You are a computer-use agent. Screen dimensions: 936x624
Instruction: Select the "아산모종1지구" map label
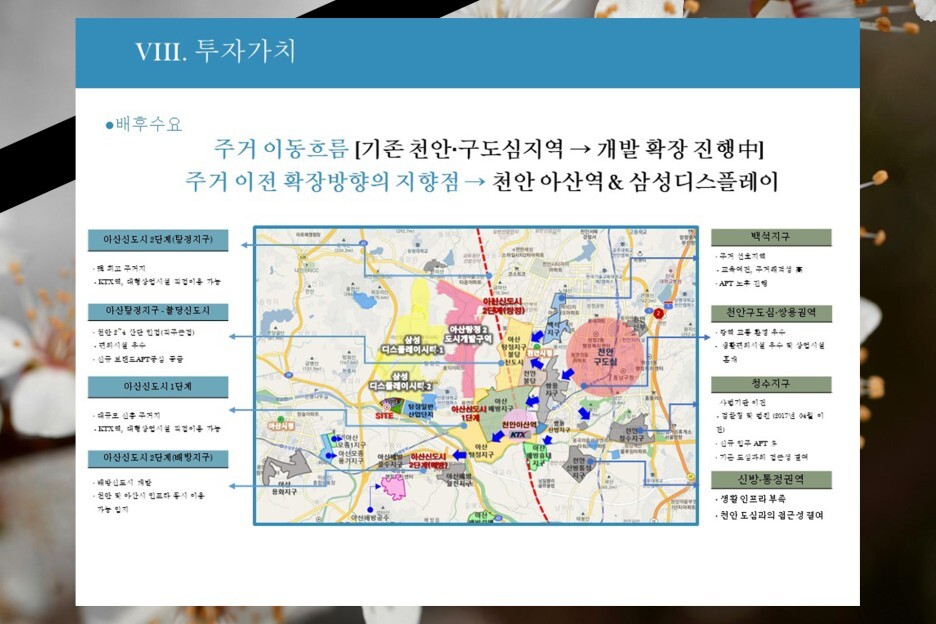click(x=352, y=441)
